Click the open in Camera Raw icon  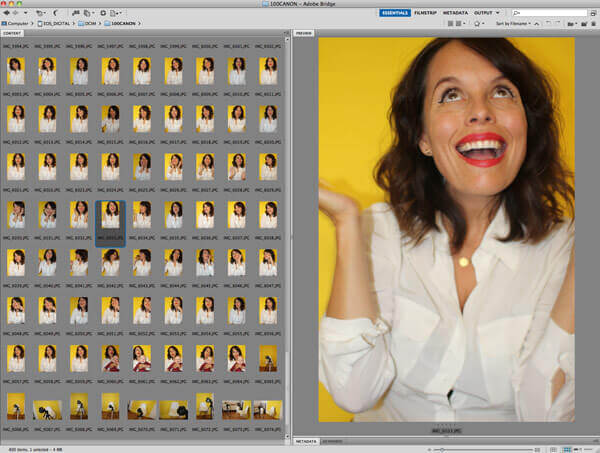pos(103,13)
